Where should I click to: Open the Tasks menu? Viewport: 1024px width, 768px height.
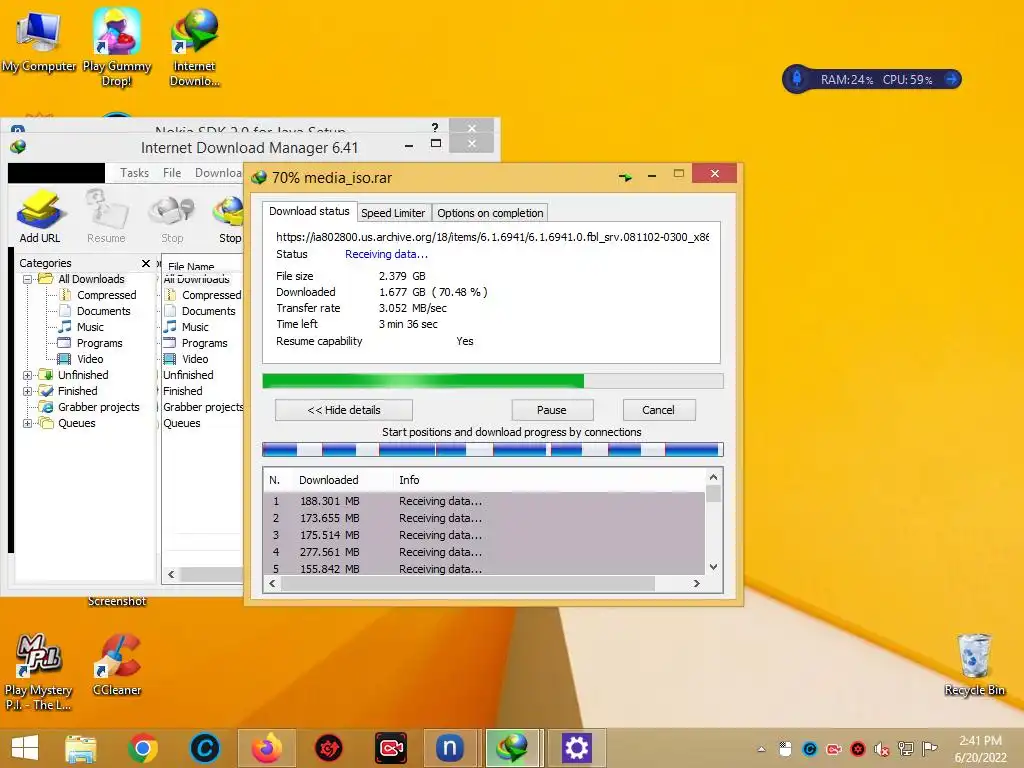[x=135, y=172]
